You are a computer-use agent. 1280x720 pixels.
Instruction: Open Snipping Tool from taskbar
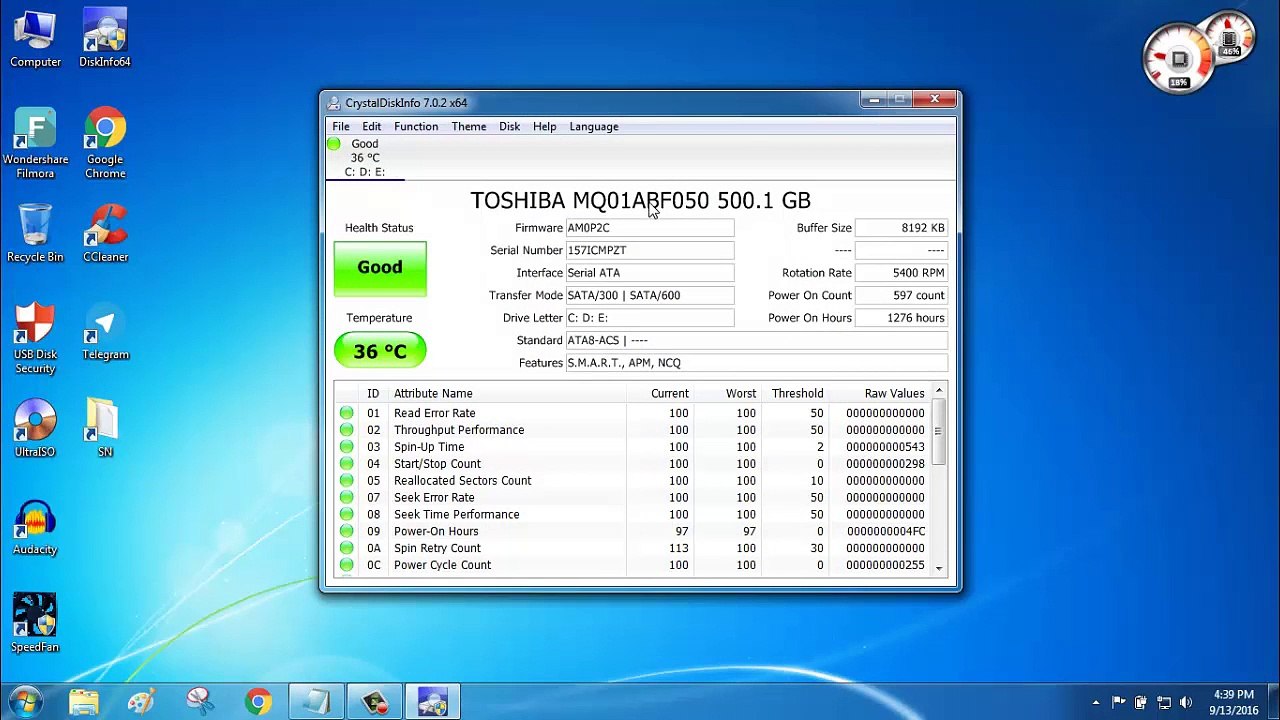(199, 702)
